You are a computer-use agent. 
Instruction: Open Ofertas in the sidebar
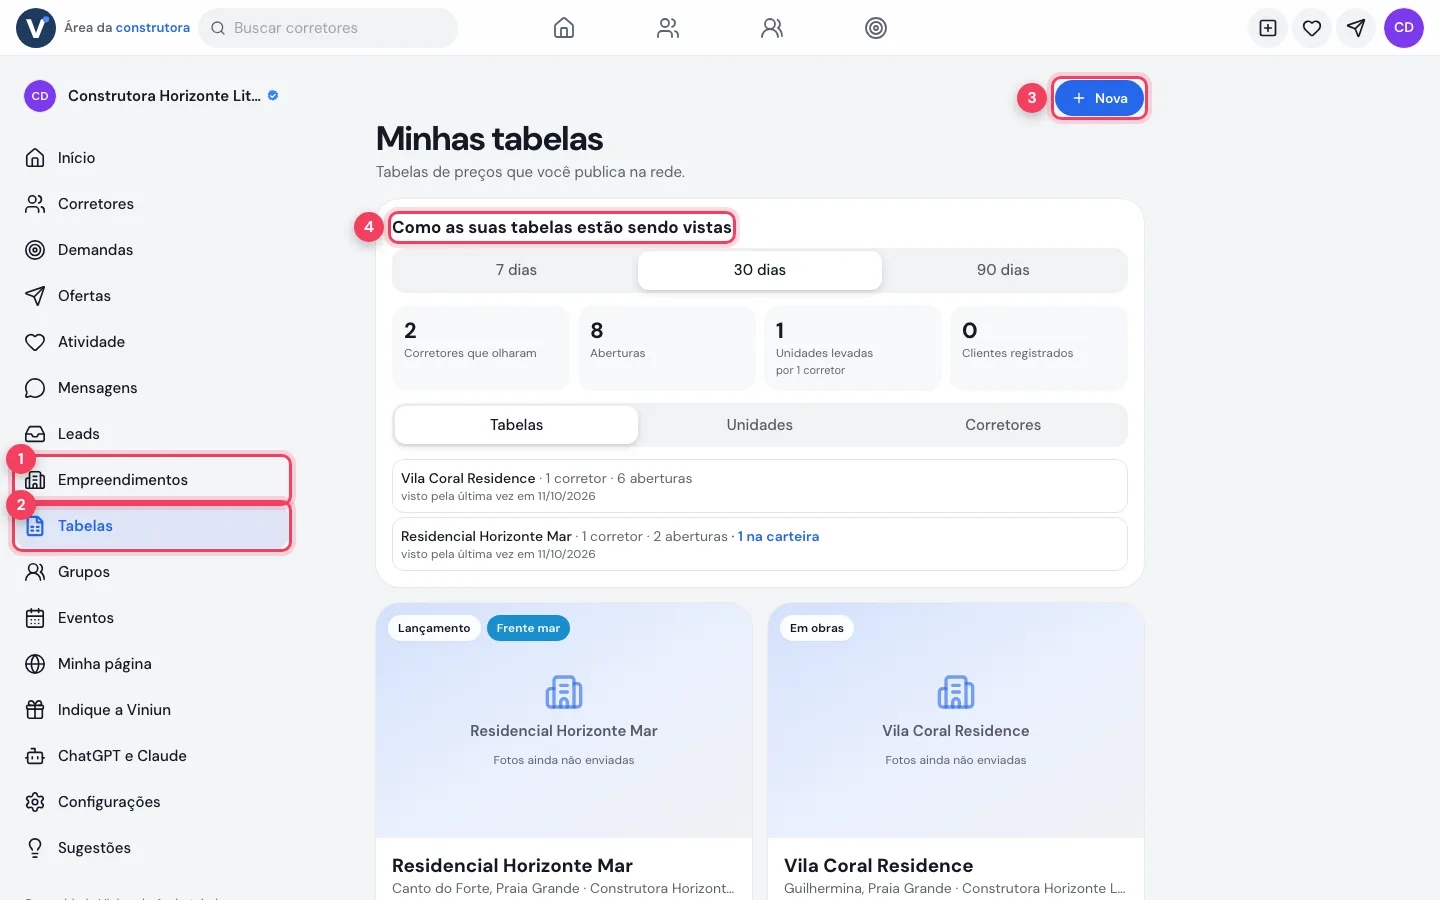click(152, 296)
